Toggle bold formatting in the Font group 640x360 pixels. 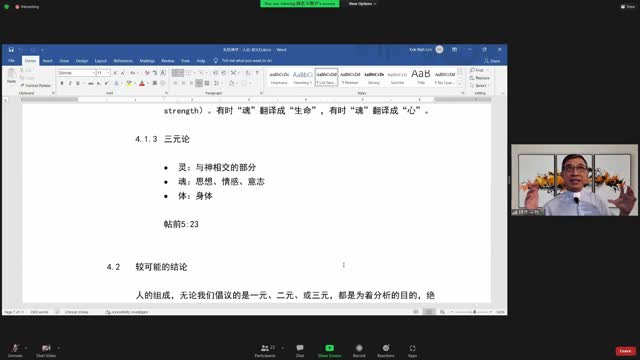62,83
